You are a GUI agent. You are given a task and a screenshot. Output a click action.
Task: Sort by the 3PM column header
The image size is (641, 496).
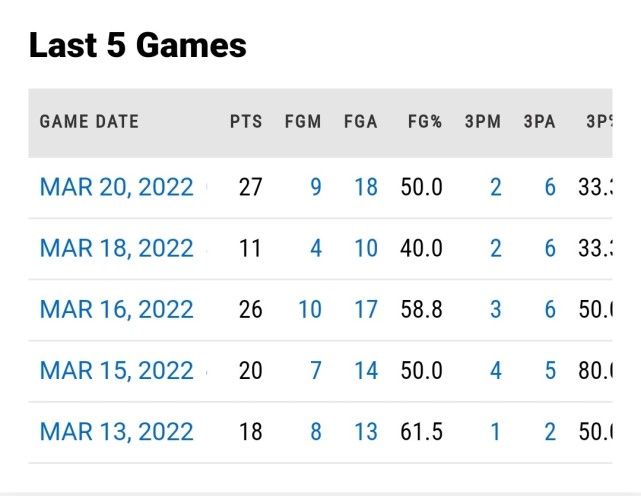483,122
